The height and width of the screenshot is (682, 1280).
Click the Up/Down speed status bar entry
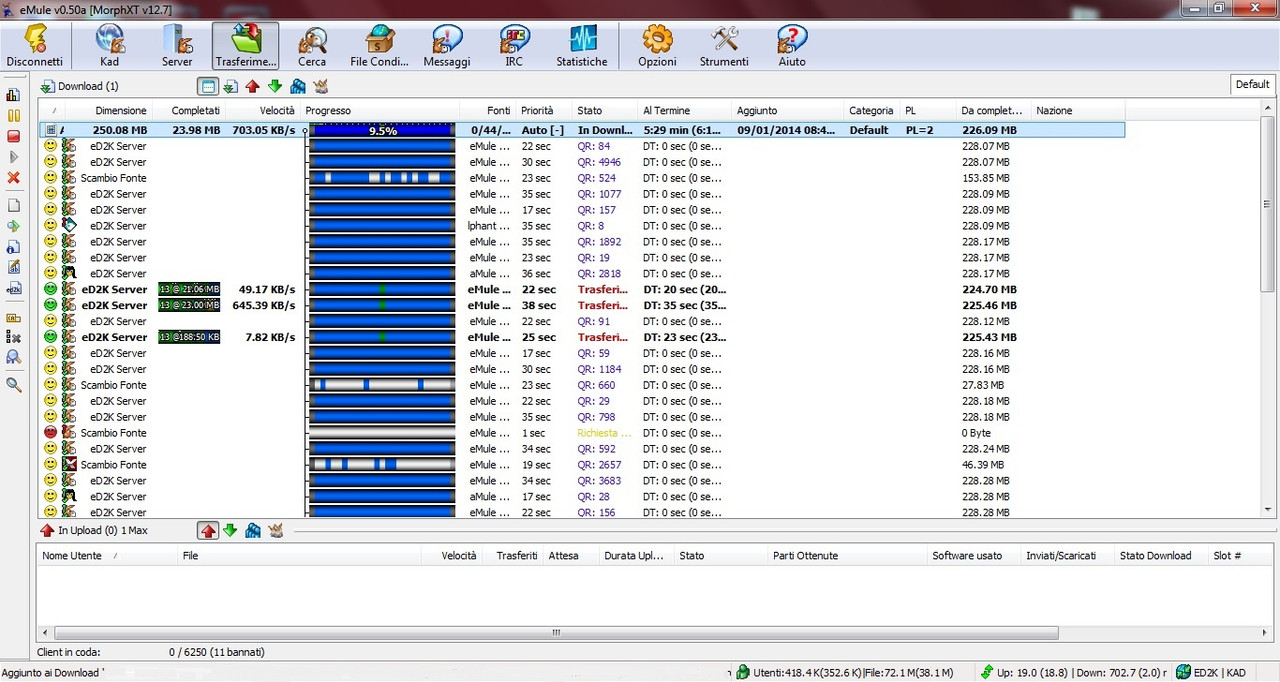(1075, 673)
